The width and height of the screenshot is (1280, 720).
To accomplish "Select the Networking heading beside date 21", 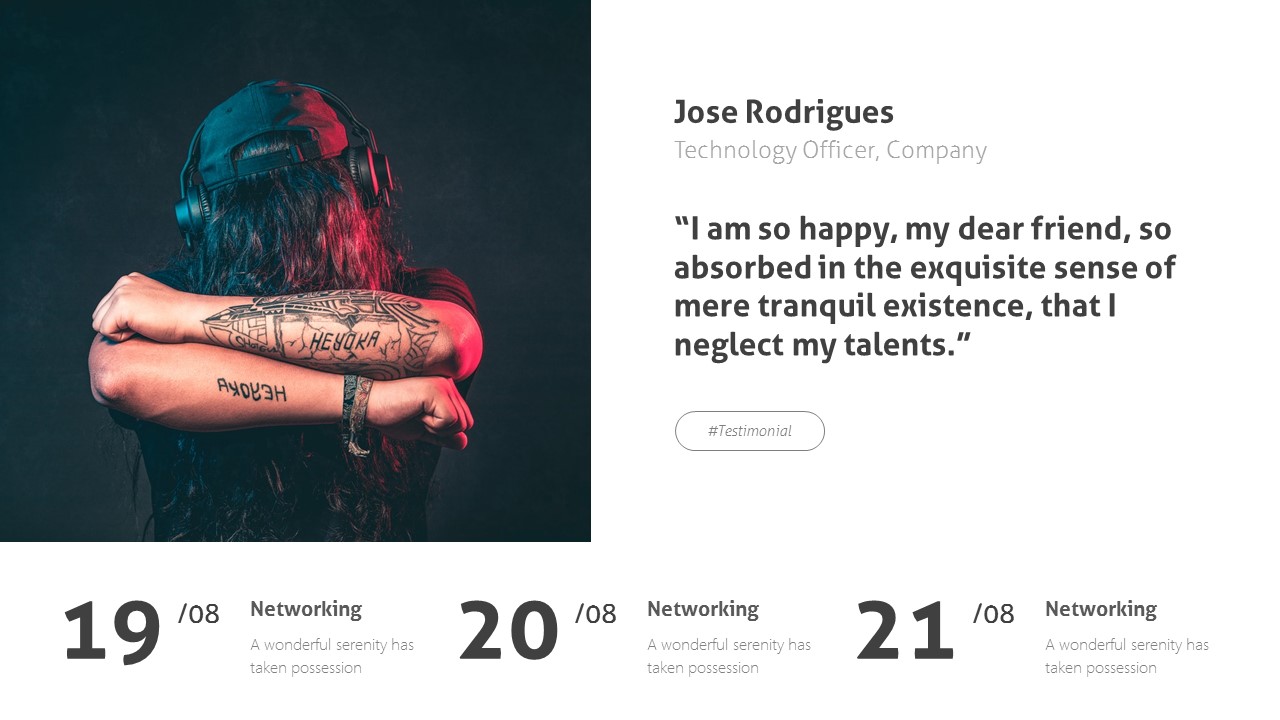I will coord(1100,609).
